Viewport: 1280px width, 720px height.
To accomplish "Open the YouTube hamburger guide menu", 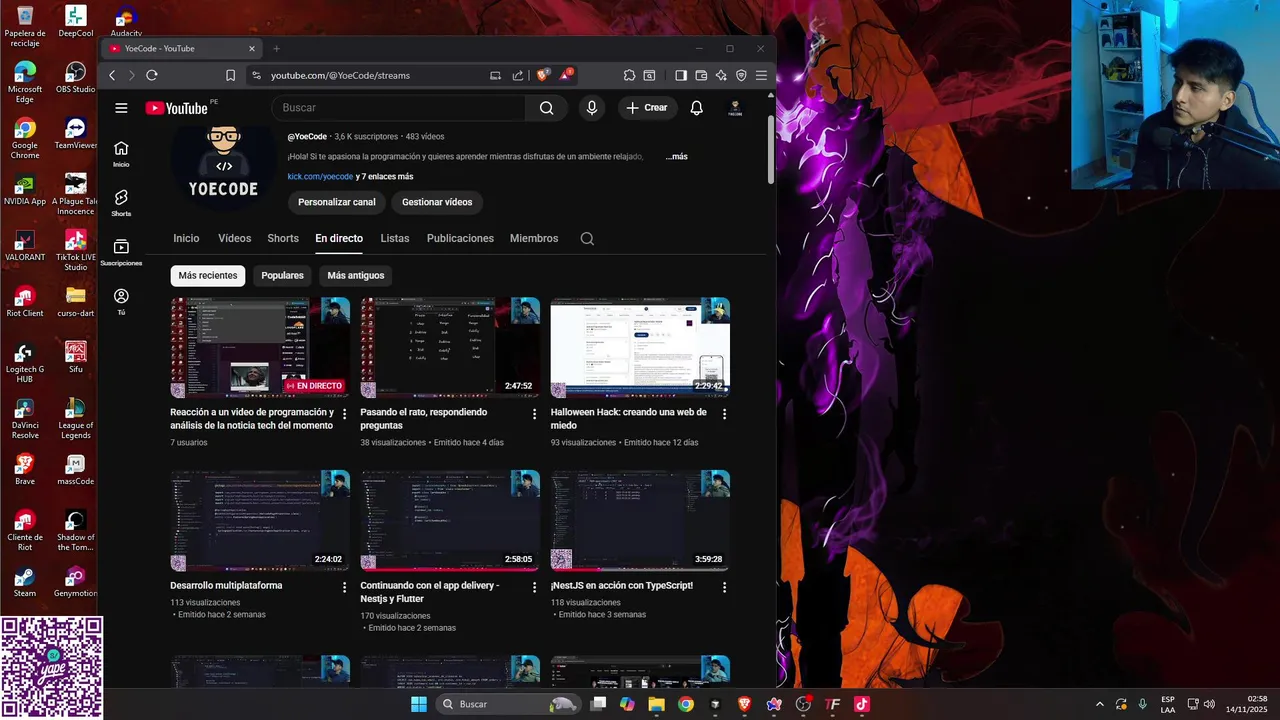I will tap(121, 108).
